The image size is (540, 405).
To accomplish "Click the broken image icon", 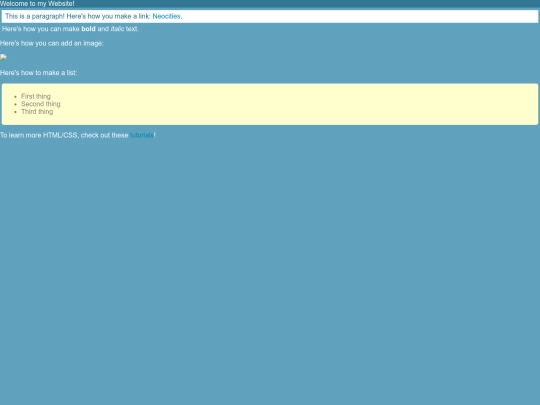I will (3, 58).
